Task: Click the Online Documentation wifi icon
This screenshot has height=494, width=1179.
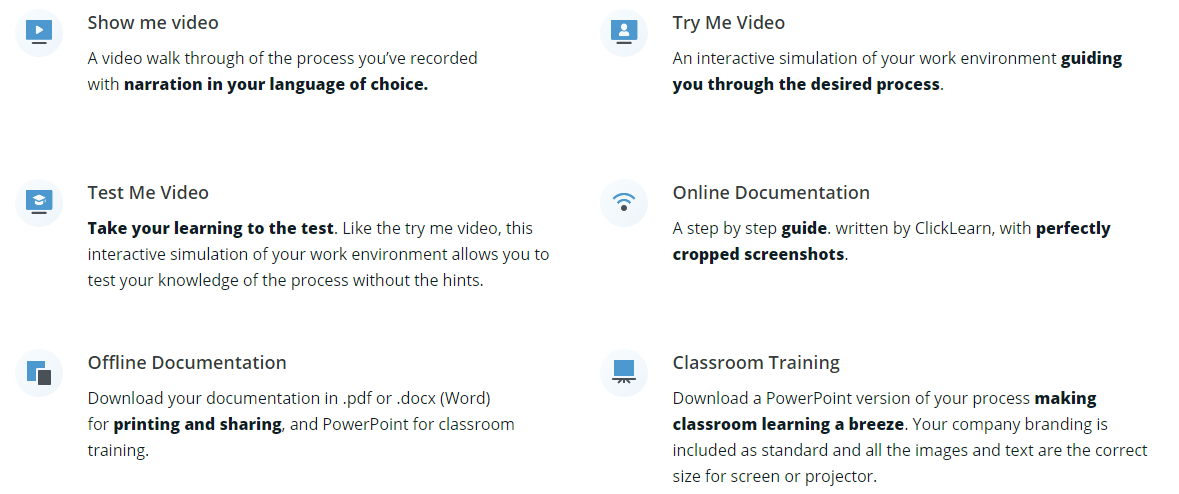Action: tap(624, 202)
